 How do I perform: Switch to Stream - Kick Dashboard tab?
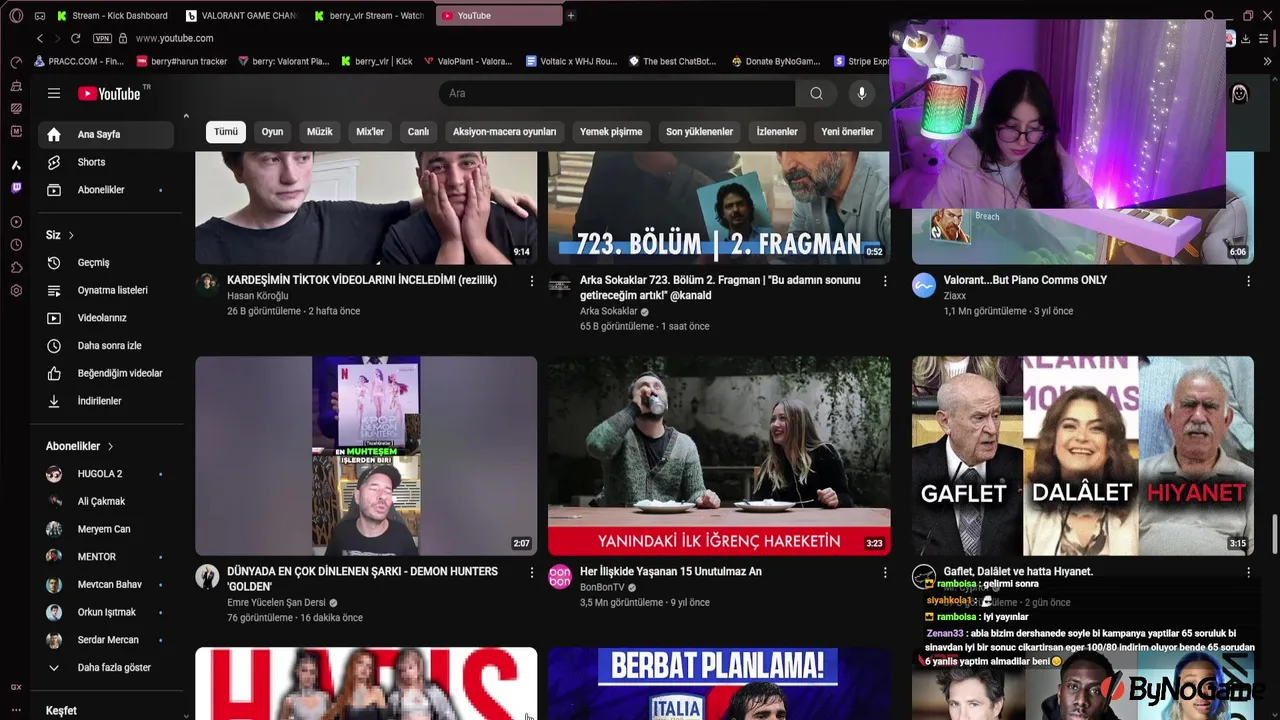(113, 15)
